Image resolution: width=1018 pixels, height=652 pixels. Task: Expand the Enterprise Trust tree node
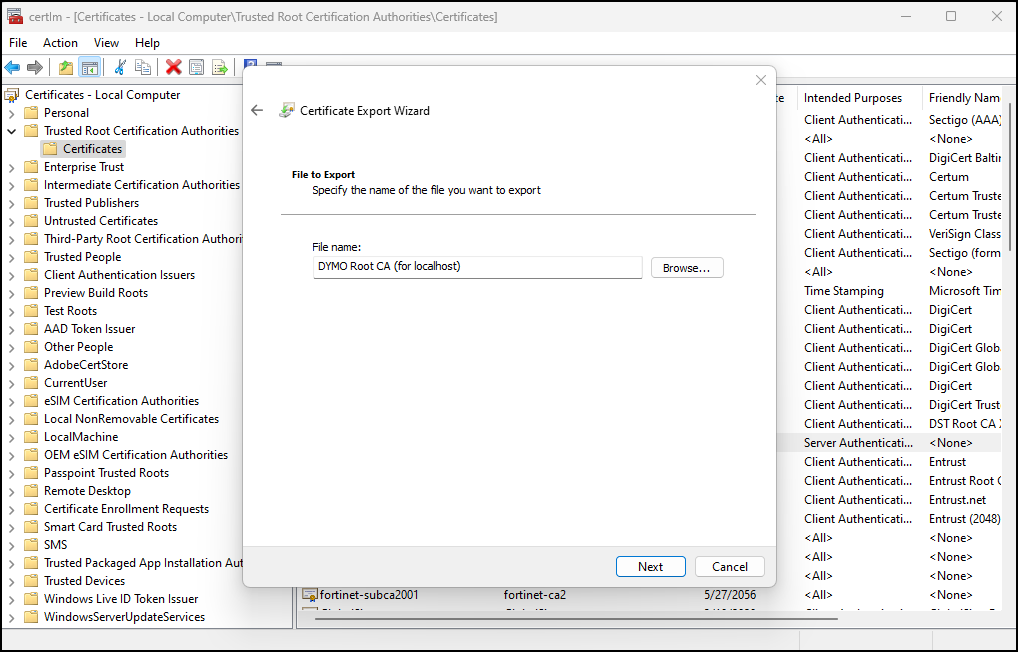click(x=12, y=167)
